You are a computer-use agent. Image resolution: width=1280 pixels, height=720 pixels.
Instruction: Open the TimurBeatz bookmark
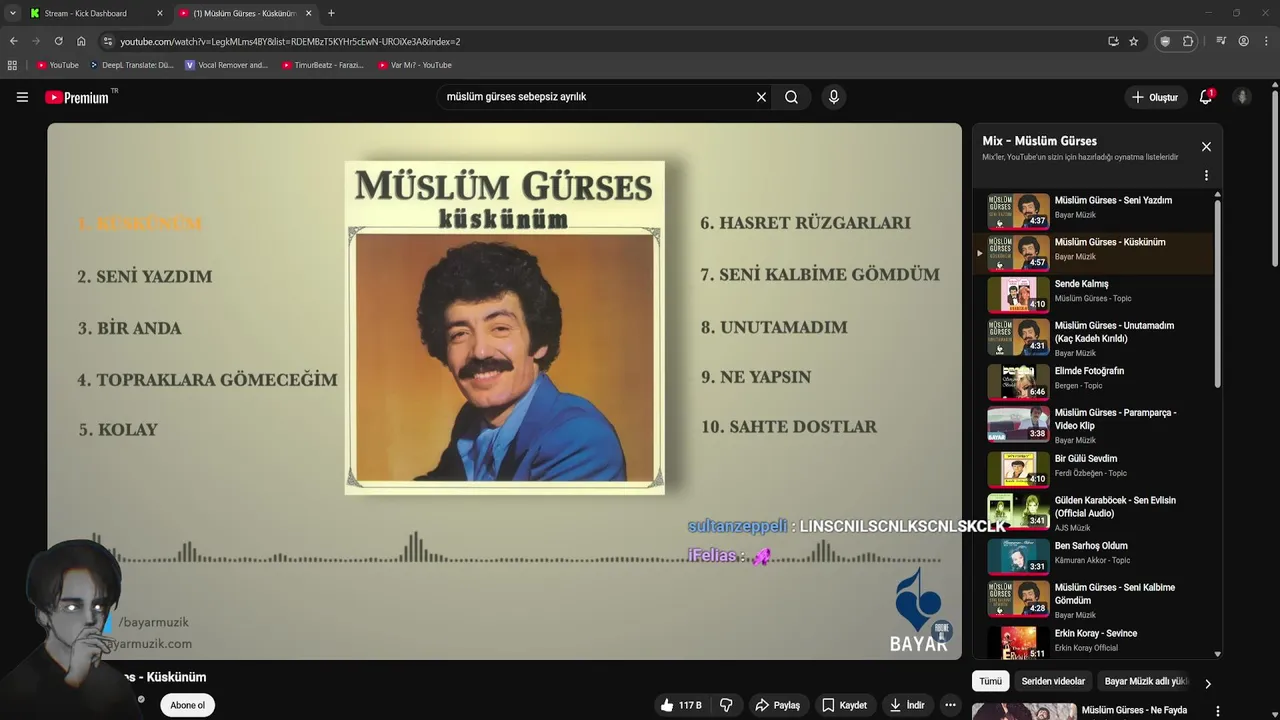coord(322,65)
